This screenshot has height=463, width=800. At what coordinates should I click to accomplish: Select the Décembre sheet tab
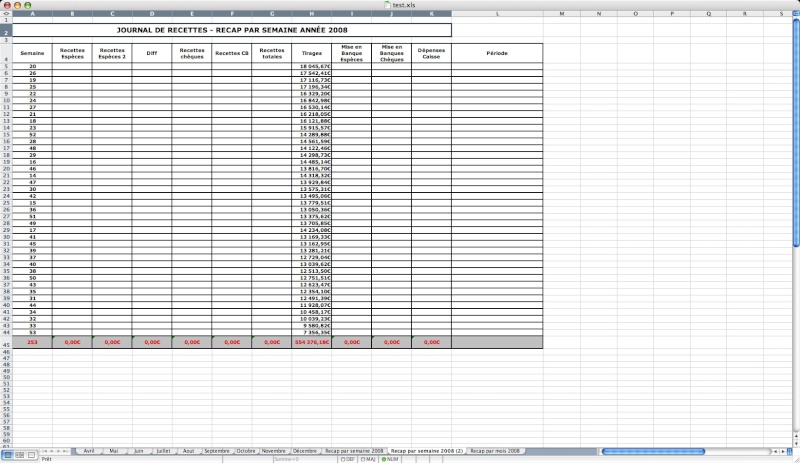(305, 451)
